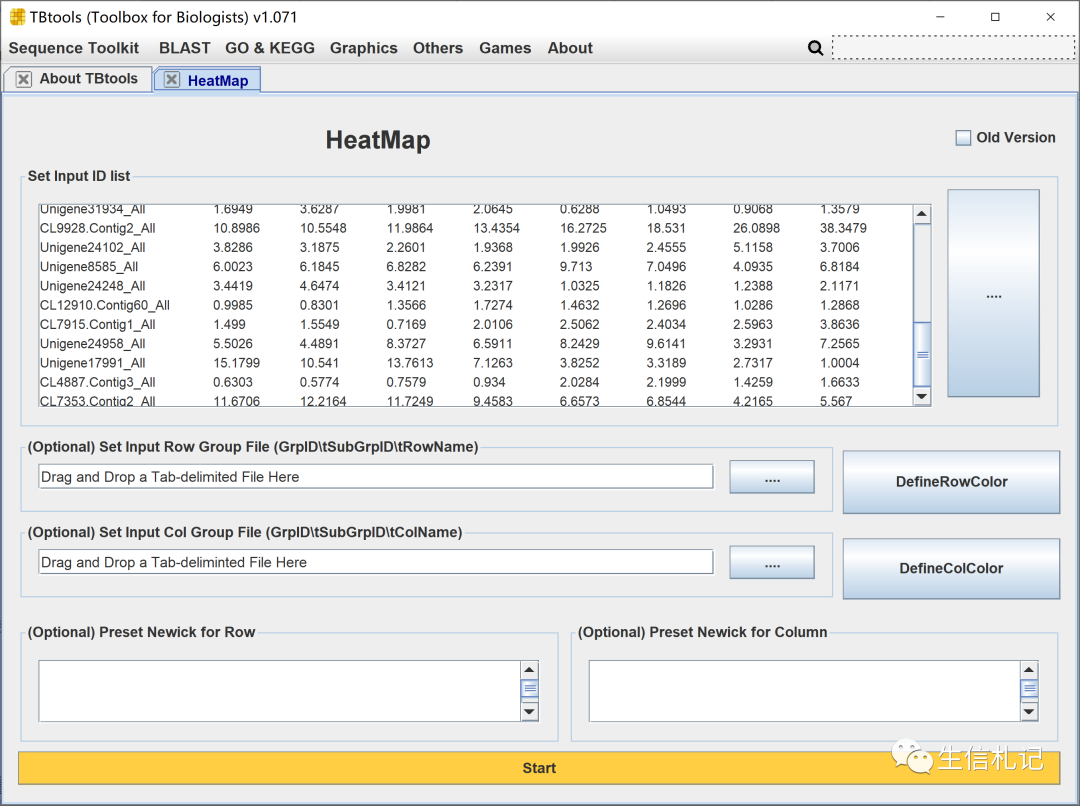Screen dimensions: 1080x806
Task: Open the BLAST menu
Action: (185, 48)
